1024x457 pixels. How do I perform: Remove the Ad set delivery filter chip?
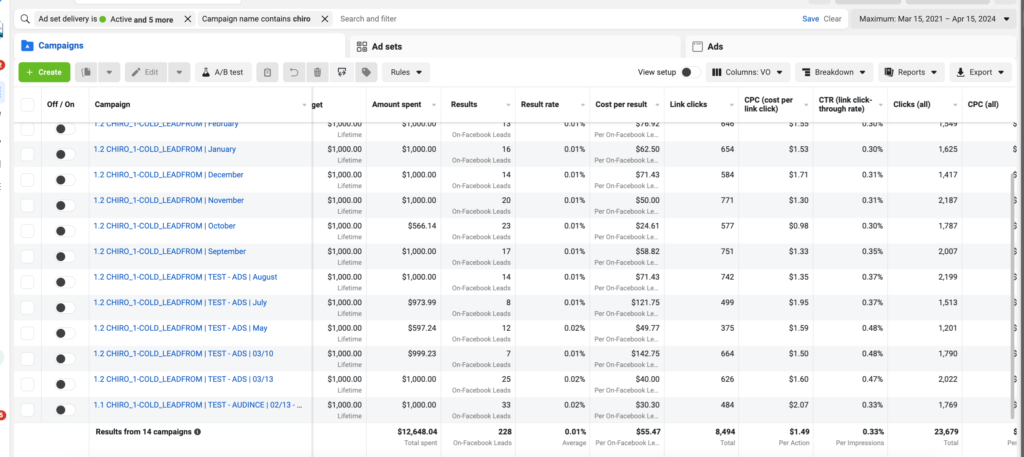coord(187,20)
